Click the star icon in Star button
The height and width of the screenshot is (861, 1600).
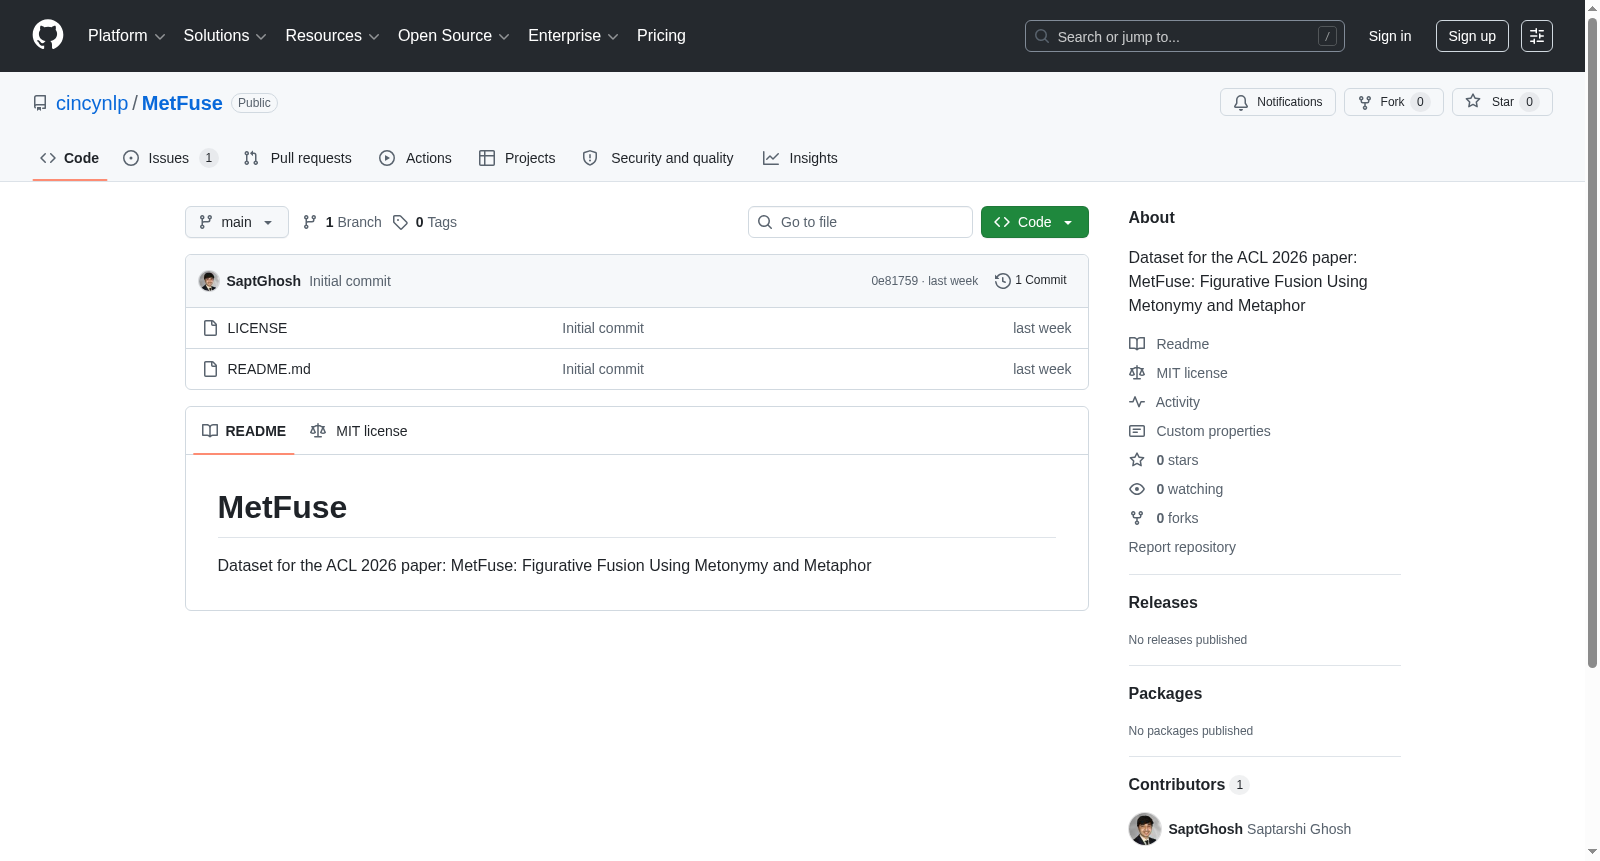point(1472,101)
